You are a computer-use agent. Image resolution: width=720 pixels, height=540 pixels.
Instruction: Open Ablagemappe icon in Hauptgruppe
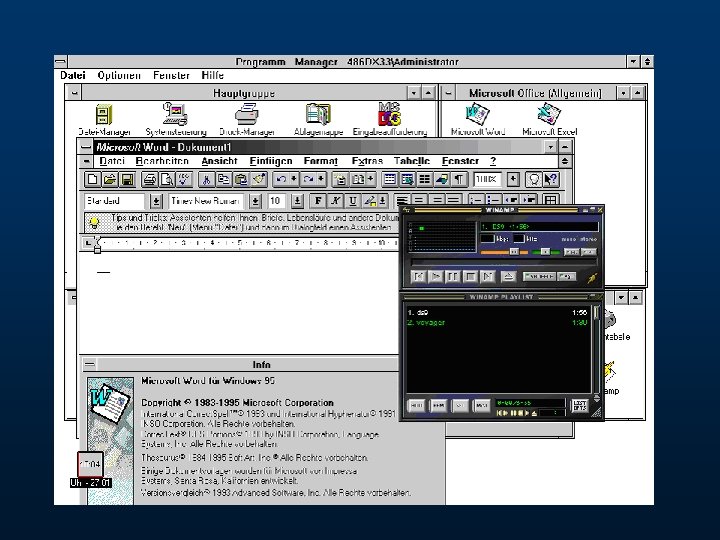318,120
